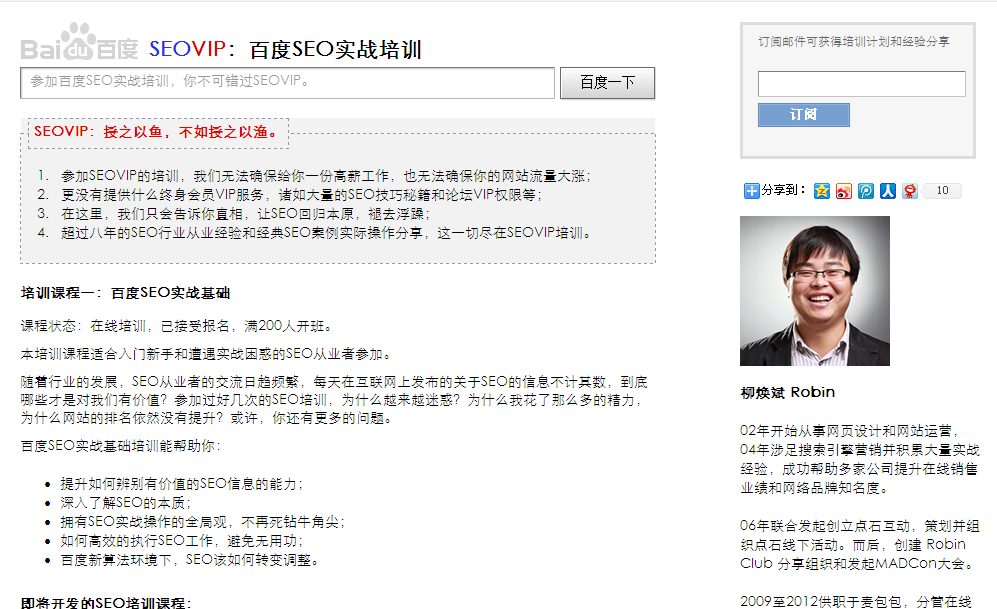Click the 百度SEO实战培训 page title
Screen dimensions: 997x609
(x=335, y=50)
